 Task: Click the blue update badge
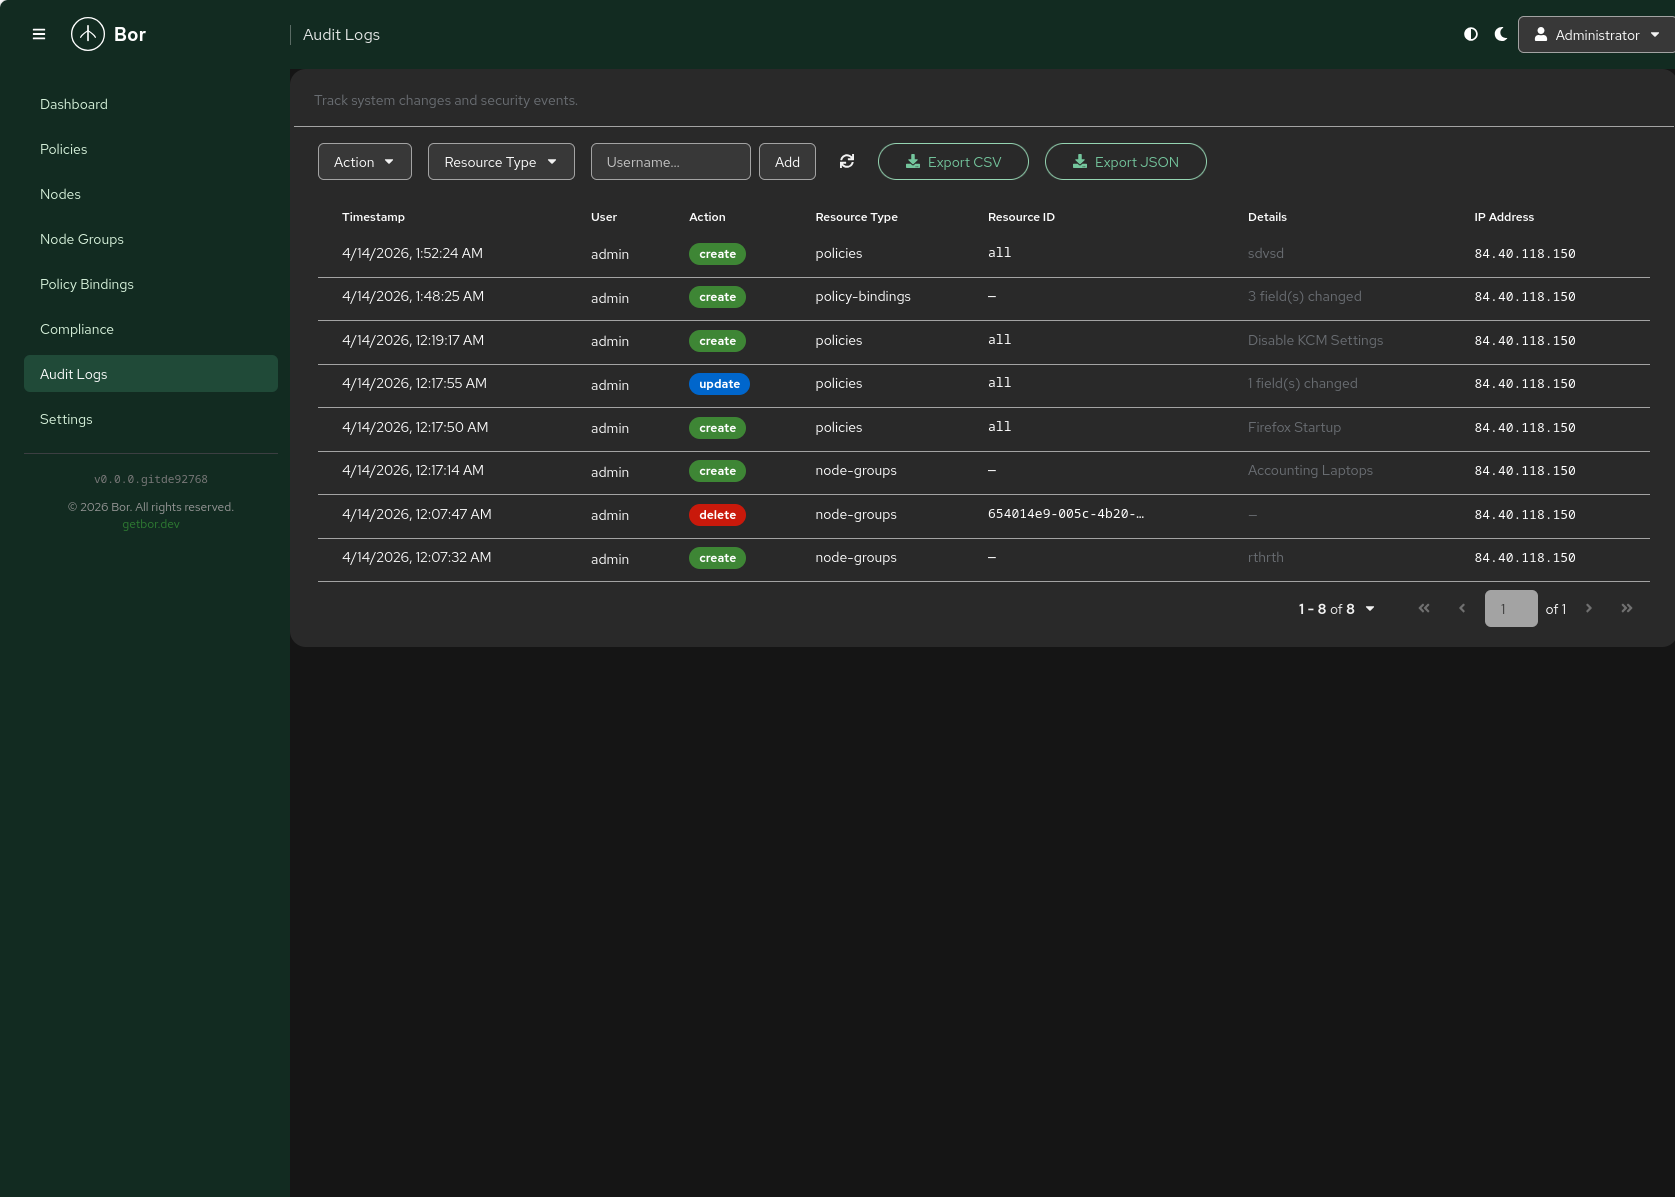719,384
